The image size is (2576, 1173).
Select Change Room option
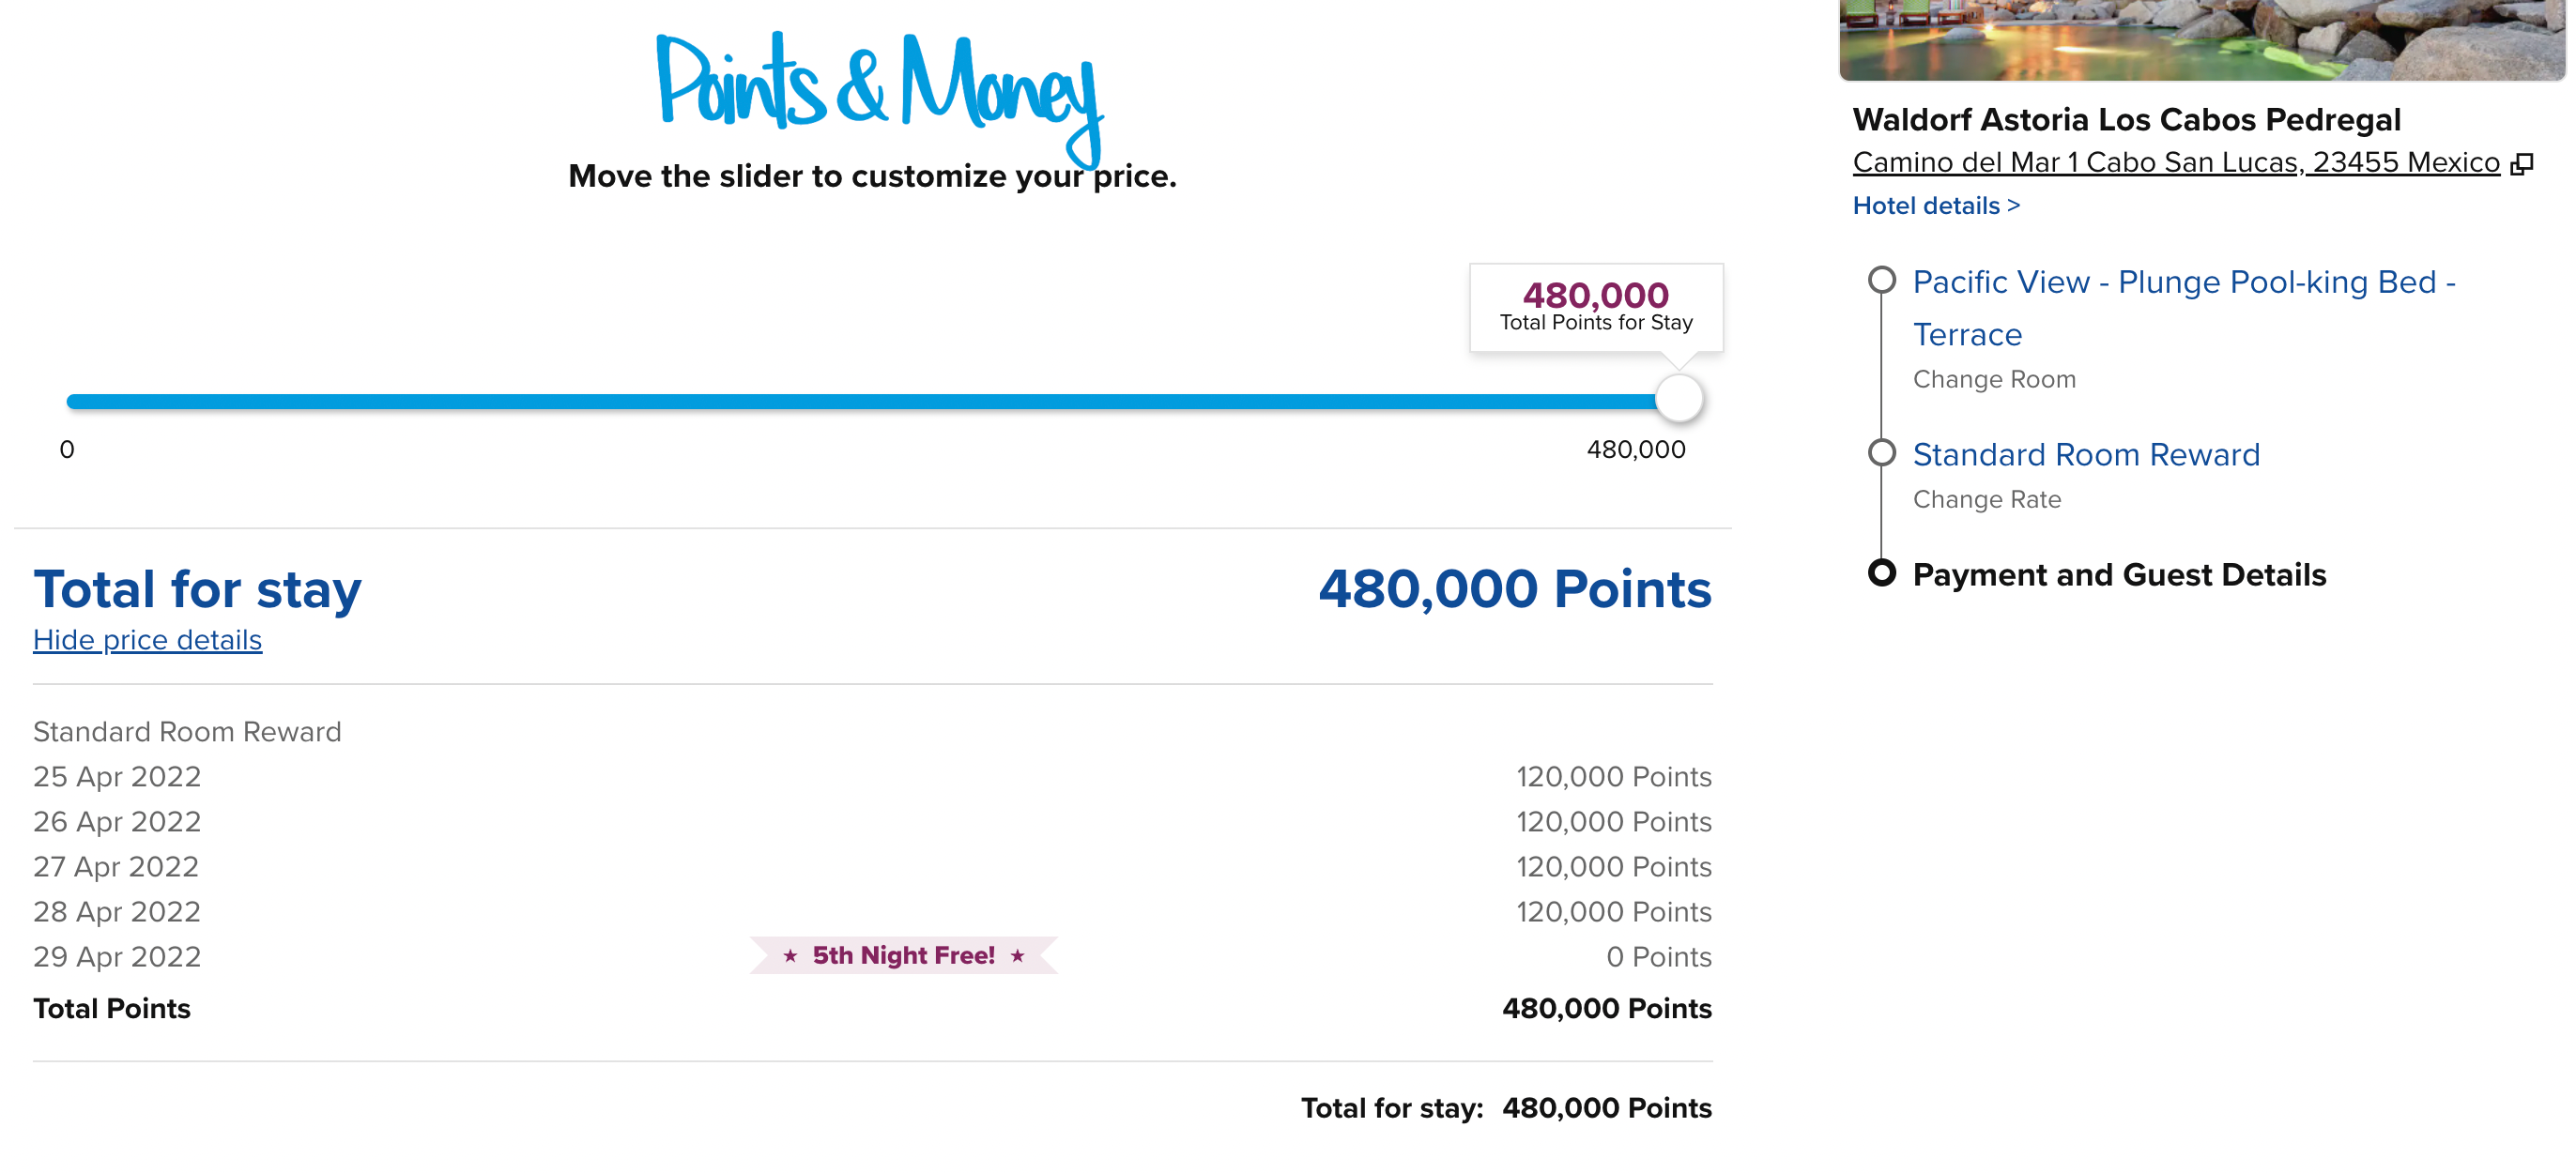(1994, 380)
